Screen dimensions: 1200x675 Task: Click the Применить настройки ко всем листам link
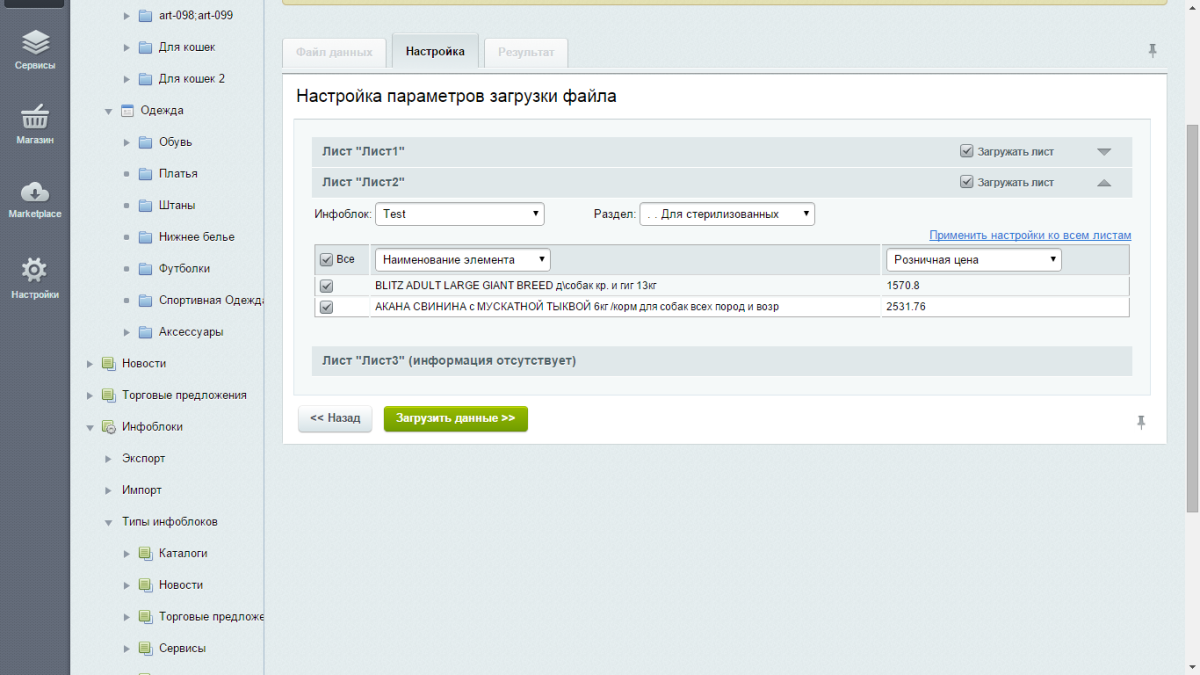click(1030, 236)
